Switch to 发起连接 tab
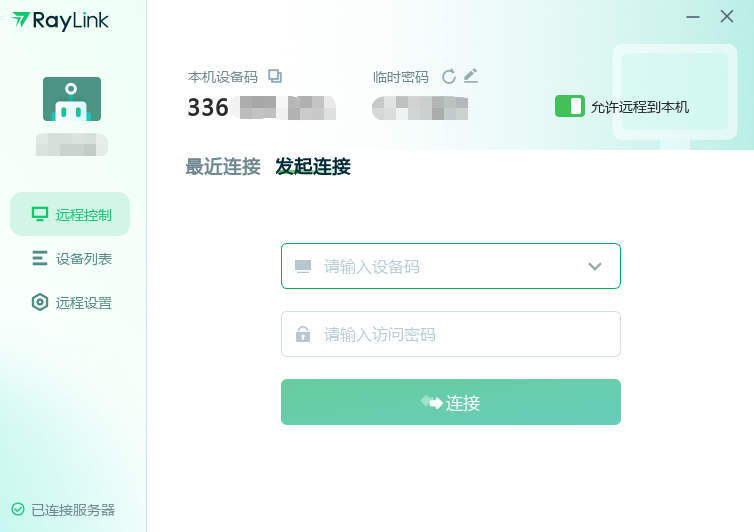Viewport: 754px width, 532px height. [313, 167]
